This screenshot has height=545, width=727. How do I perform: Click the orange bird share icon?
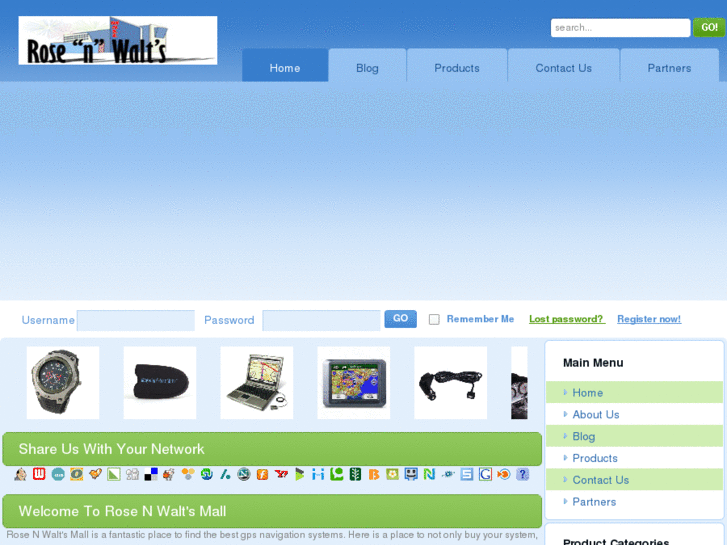[95, 474]
